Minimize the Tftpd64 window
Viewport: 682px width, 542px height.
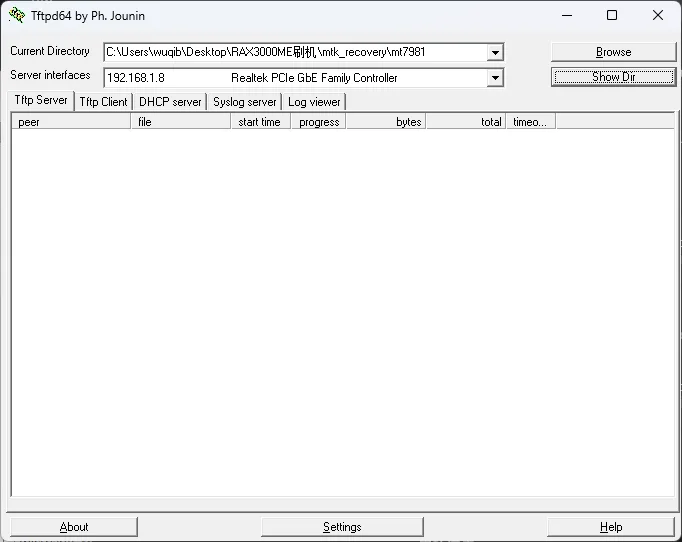(567, 16)
